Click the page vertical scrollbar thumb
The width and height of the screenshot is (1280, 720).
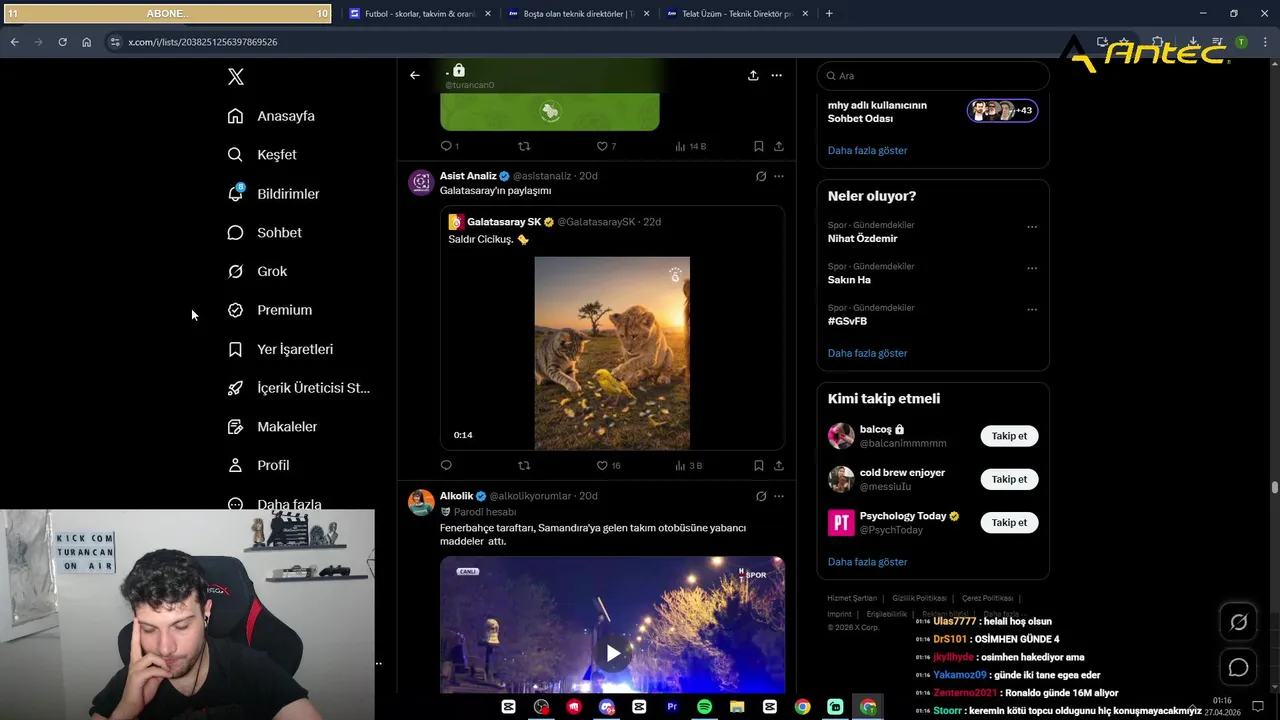pos(1274,487)
